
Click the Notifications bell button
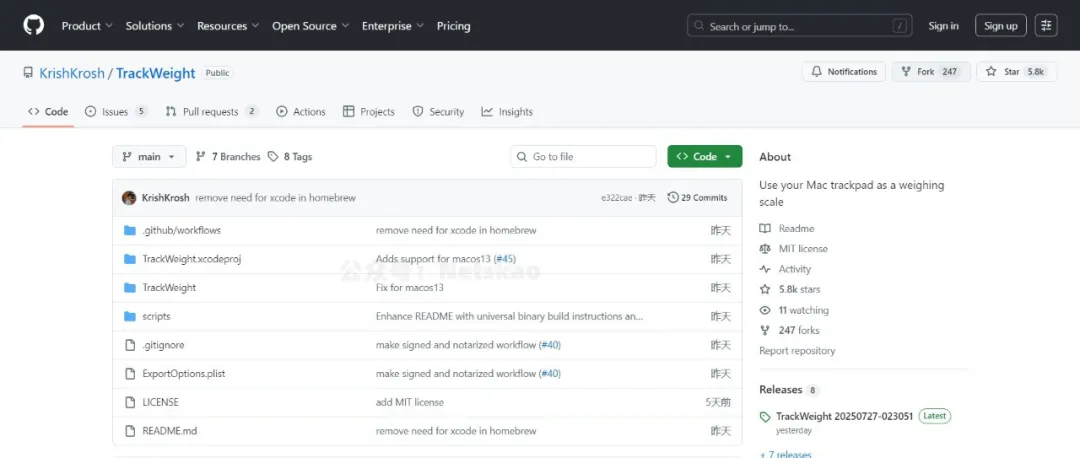coord(844,72)
